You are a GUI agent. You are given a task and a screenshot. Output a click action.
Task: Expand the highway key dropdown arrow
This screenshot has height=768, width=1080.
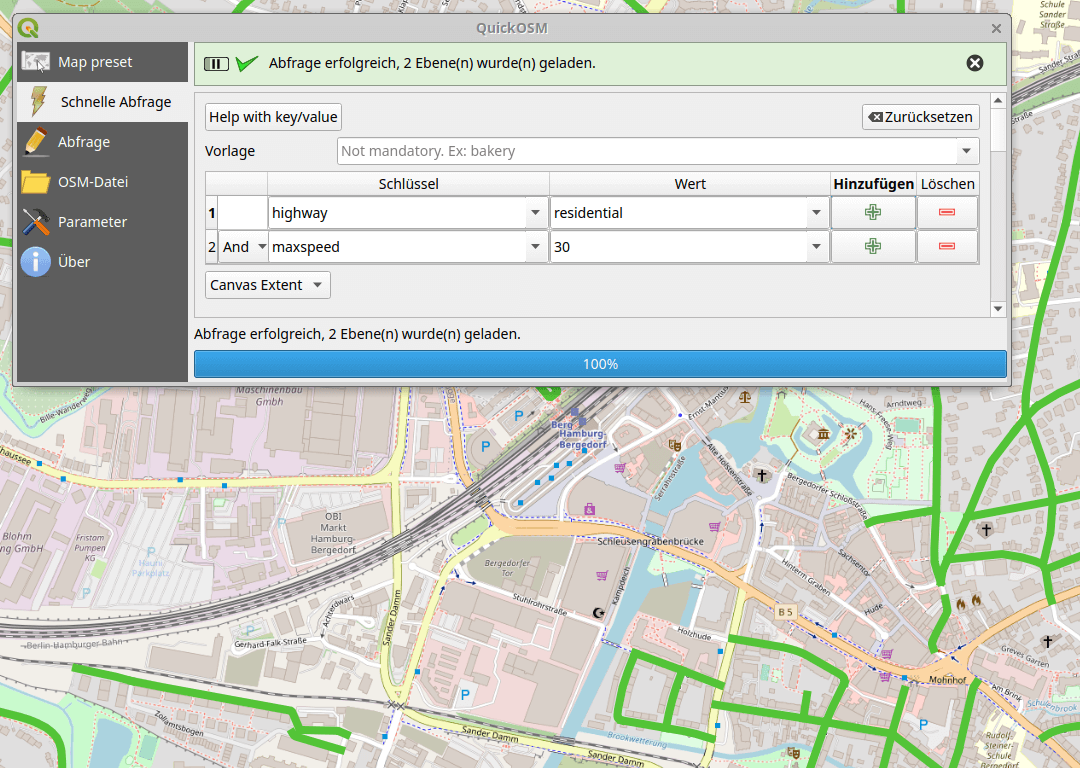tap(535, 213)
